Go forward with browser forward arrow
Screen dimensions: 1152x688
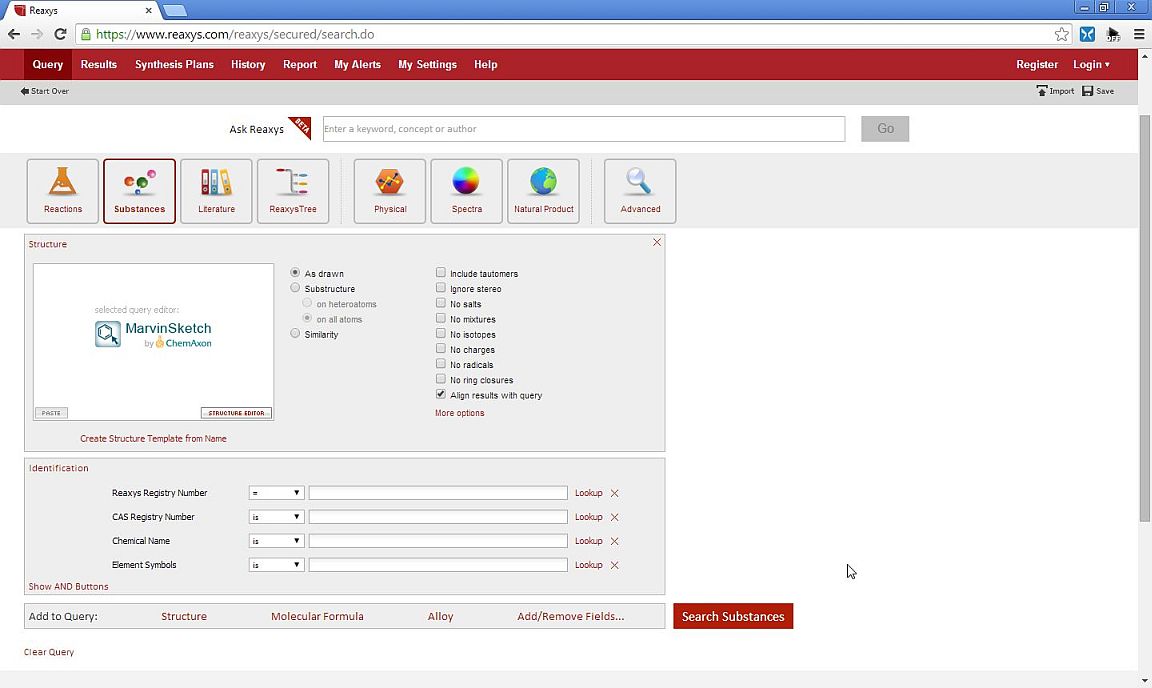pyautogui.click(x=37, y=35)
